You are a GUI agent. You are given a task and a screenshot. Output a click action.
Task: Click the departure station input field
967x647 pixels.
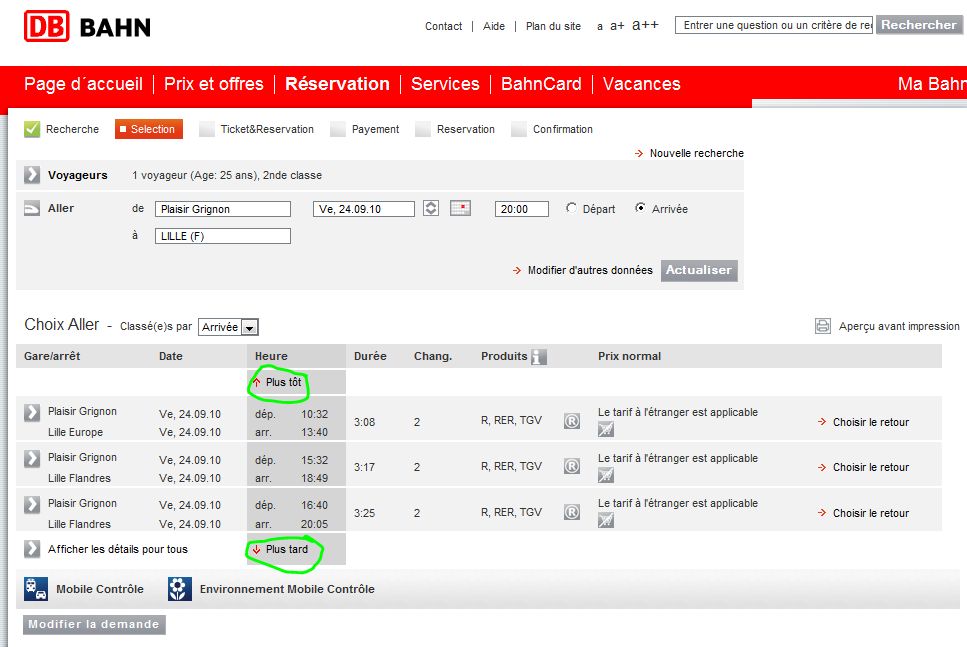[x=223, y=209]
